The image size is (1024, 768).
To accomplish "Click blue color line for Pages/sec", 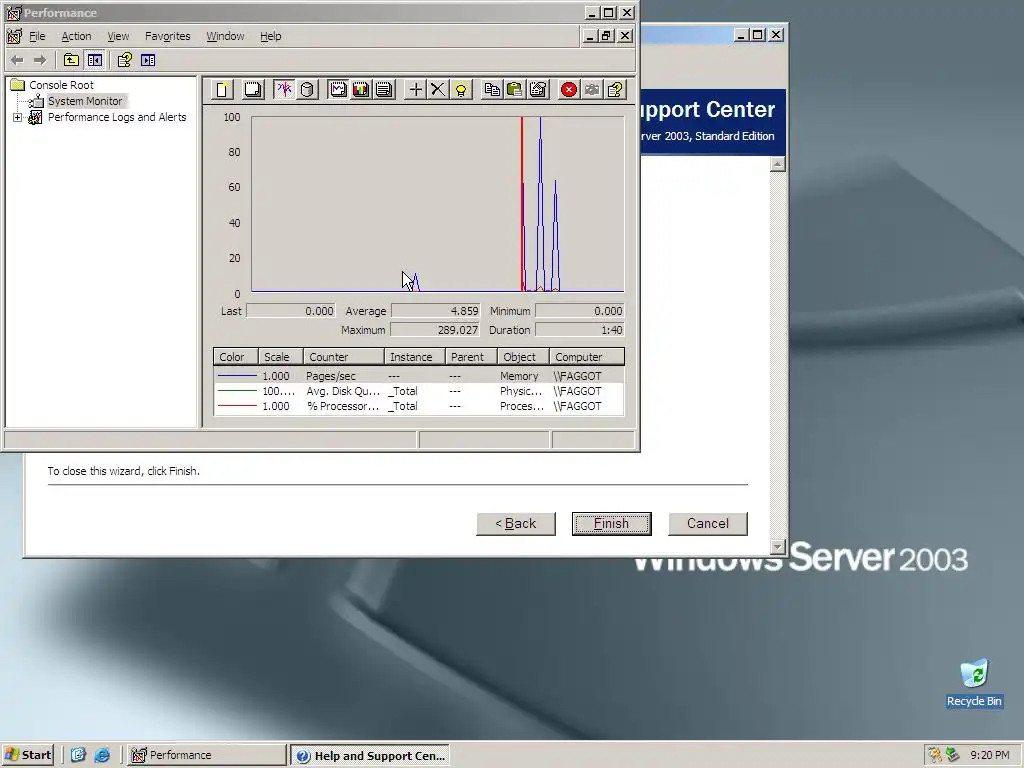I will [x=237, y=376].
